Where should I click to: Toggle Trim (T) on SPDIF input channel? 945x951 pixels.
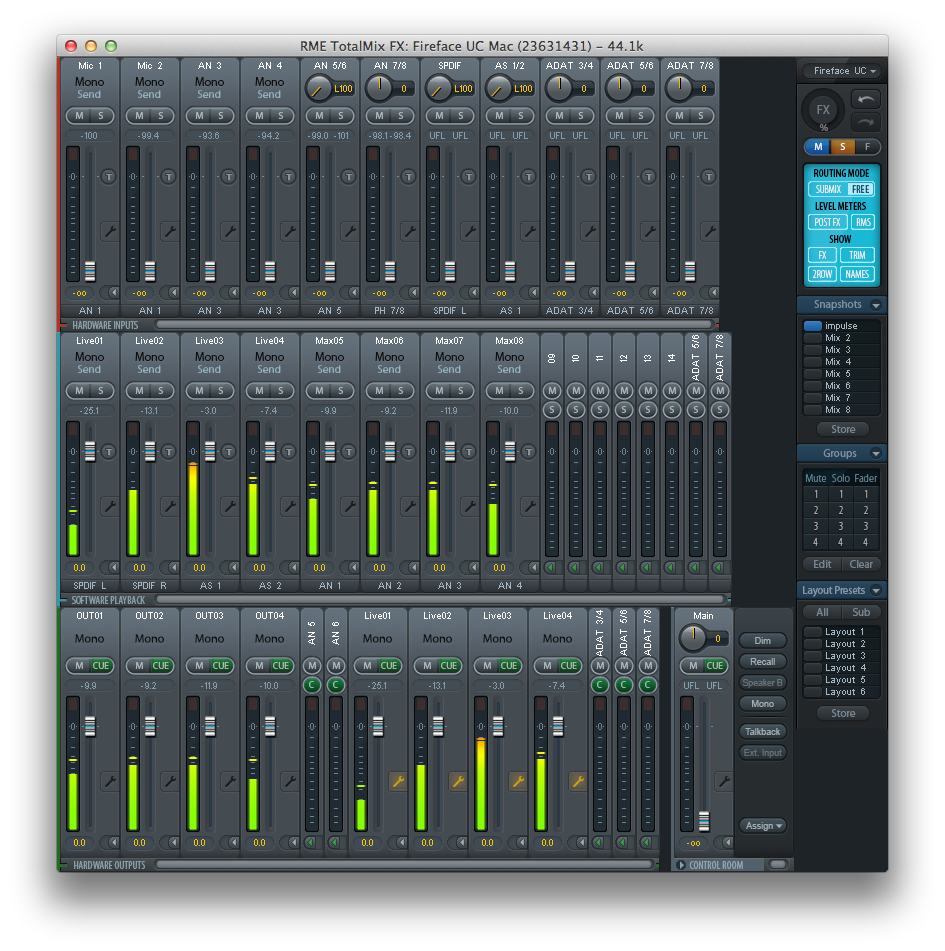pyautogui.click(x=468, y=177)
